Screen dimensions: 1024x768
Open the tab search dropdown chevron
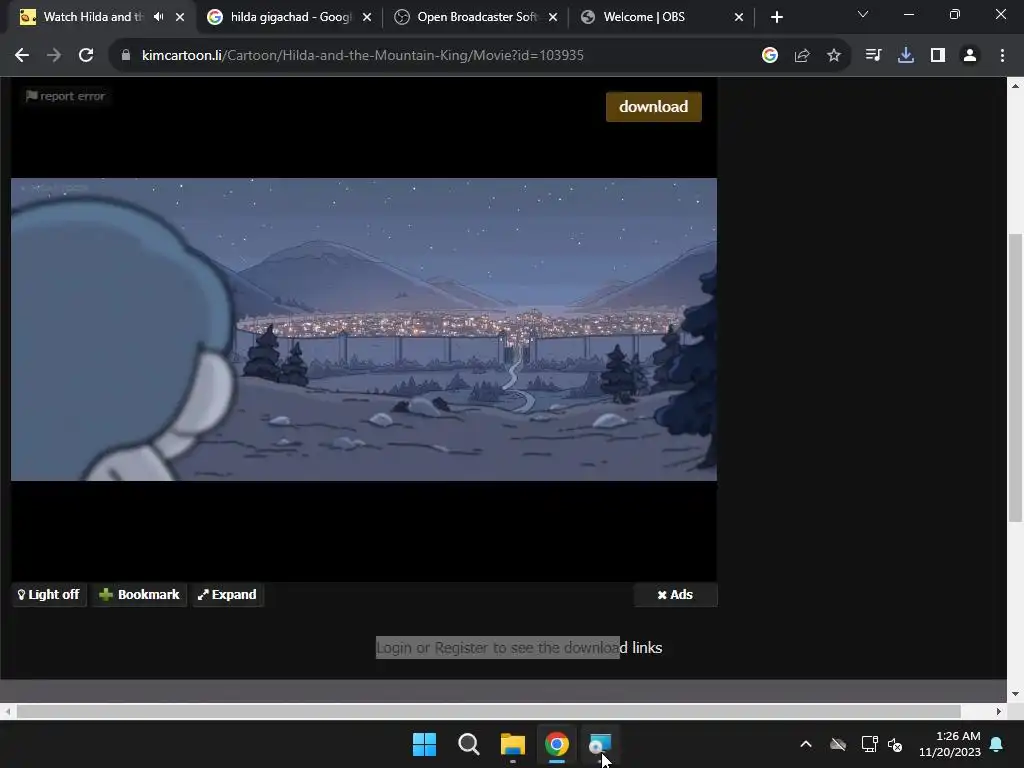point(863,14)
